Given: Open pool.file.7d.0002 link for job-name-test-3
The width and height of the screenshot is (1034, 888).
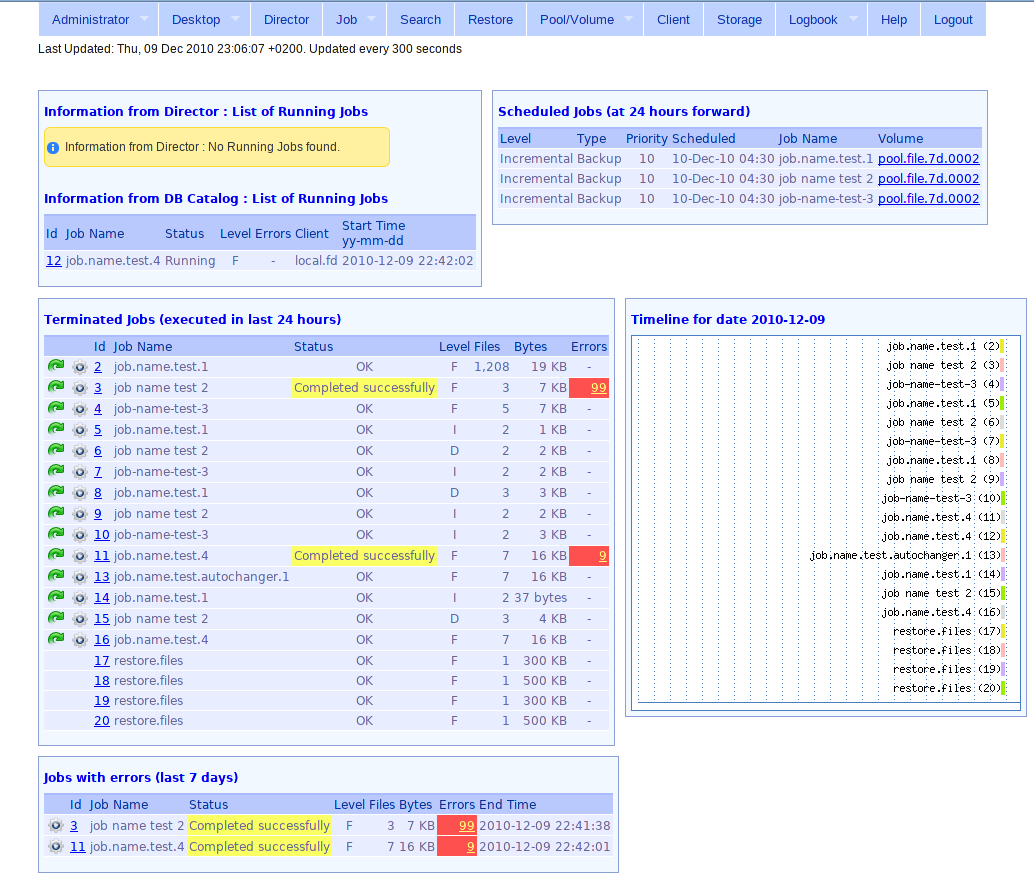Looking at the screenshot, I should pos(928,198).
